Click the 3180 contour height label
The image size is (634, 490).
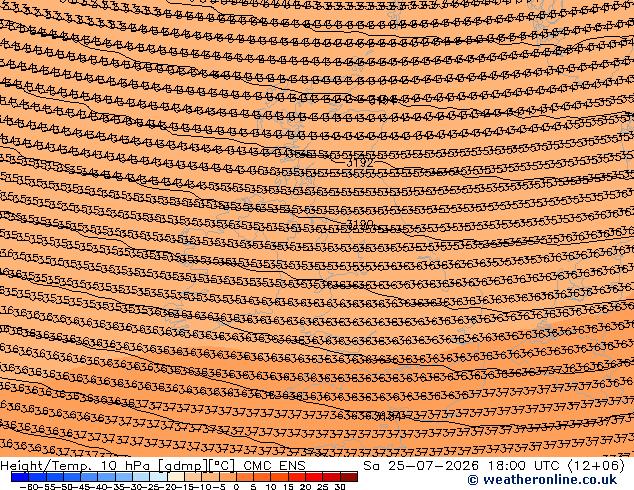click(x=360, y=224)
